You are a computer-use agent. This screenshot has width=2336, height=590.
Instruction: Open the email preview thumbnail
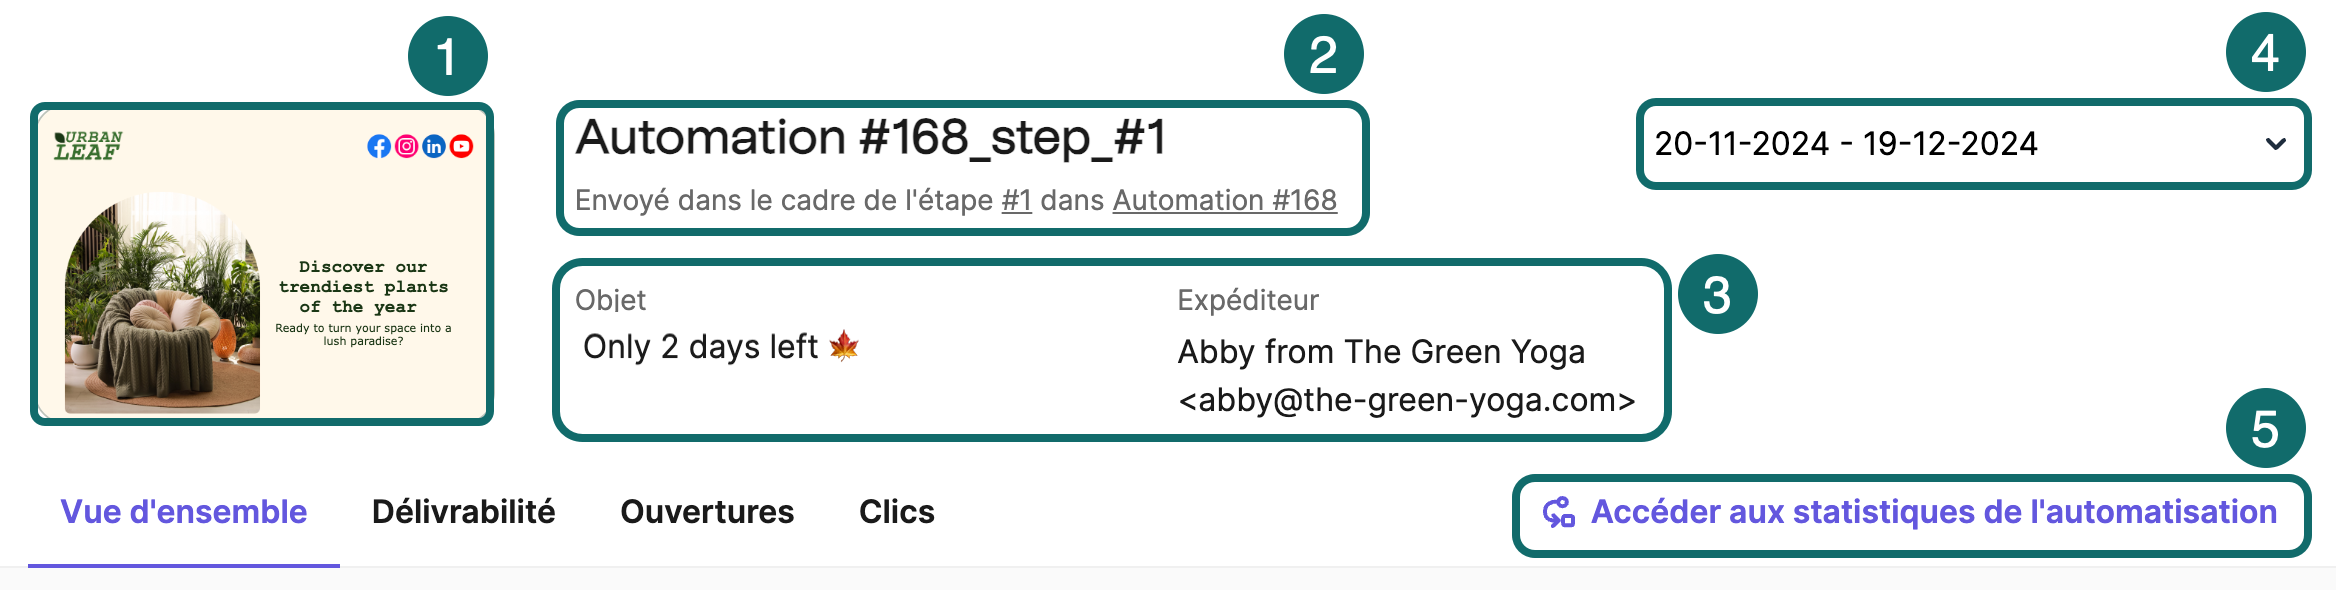(262, 264)
